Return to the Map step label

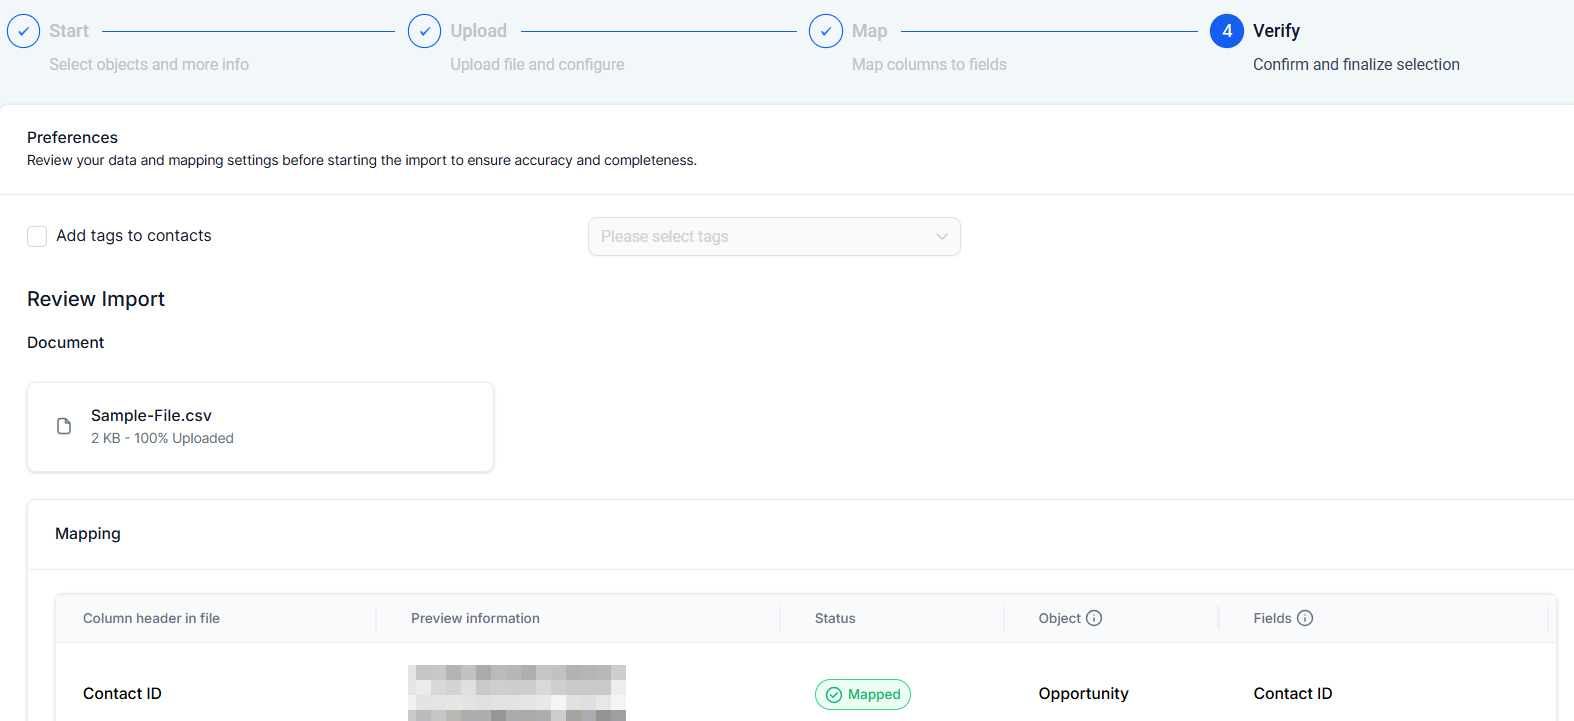[869, 31]
